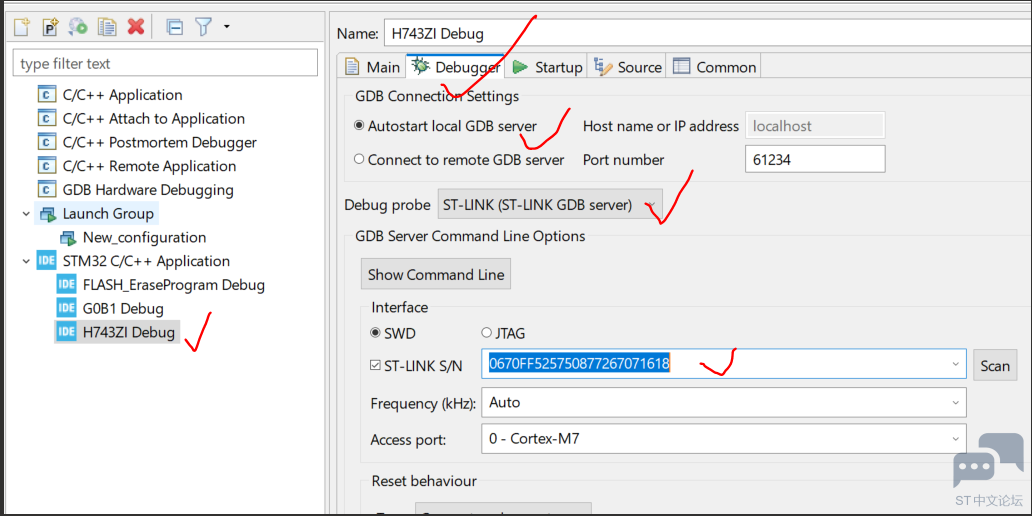The image size is (1032, 516).
Task: Open the Access port dropdown
Action: coord(724,438)
